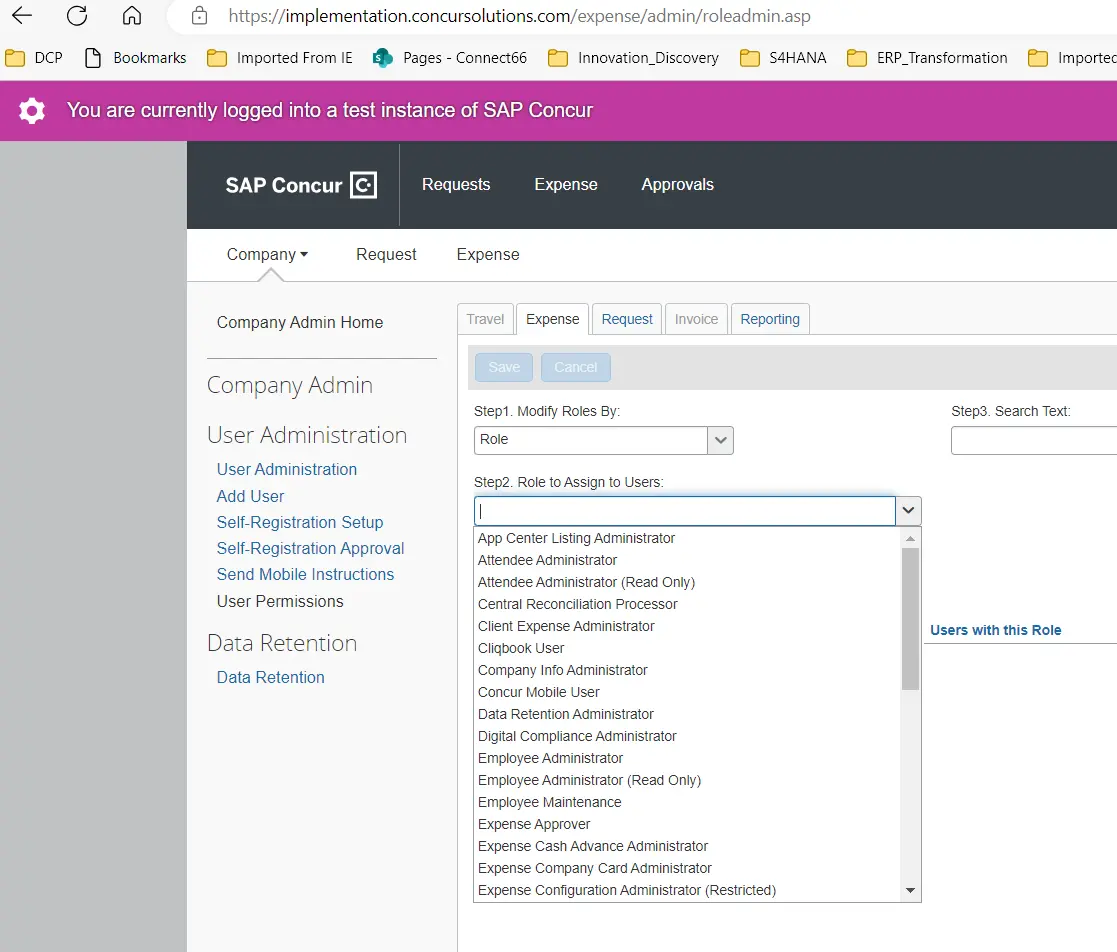Click the Save button
This screenshot has height=952, width=1117.
(x=504, y=368)
